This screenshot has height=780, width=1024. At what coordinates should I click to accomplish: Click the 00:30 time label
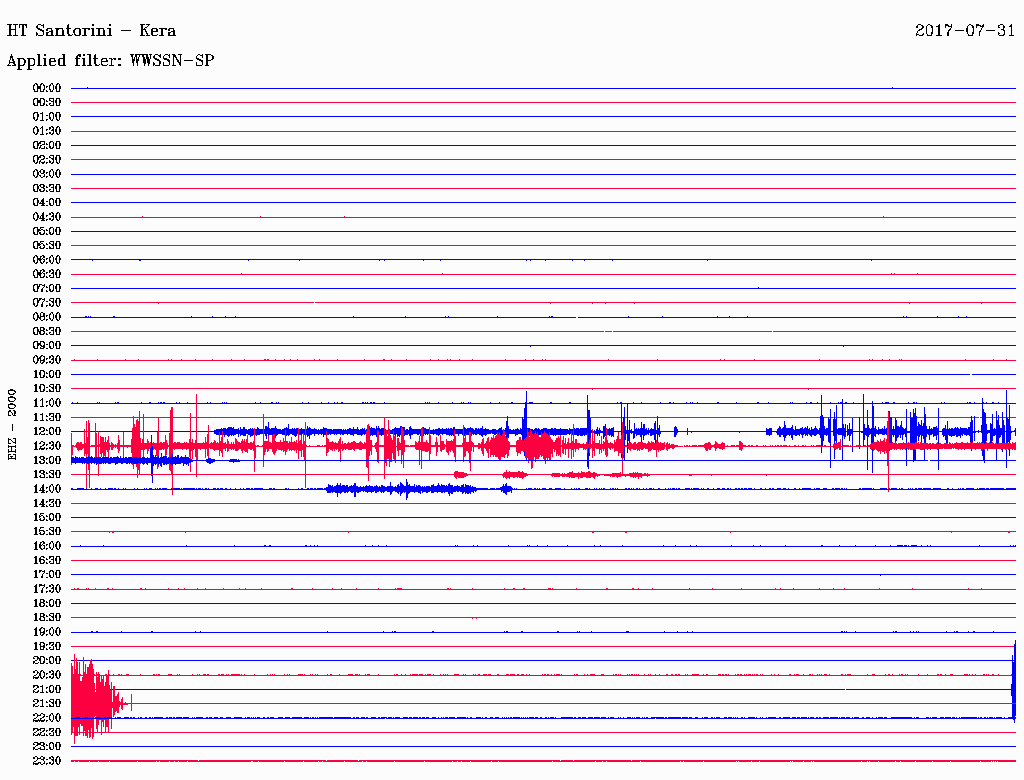(x=47, y=103)
